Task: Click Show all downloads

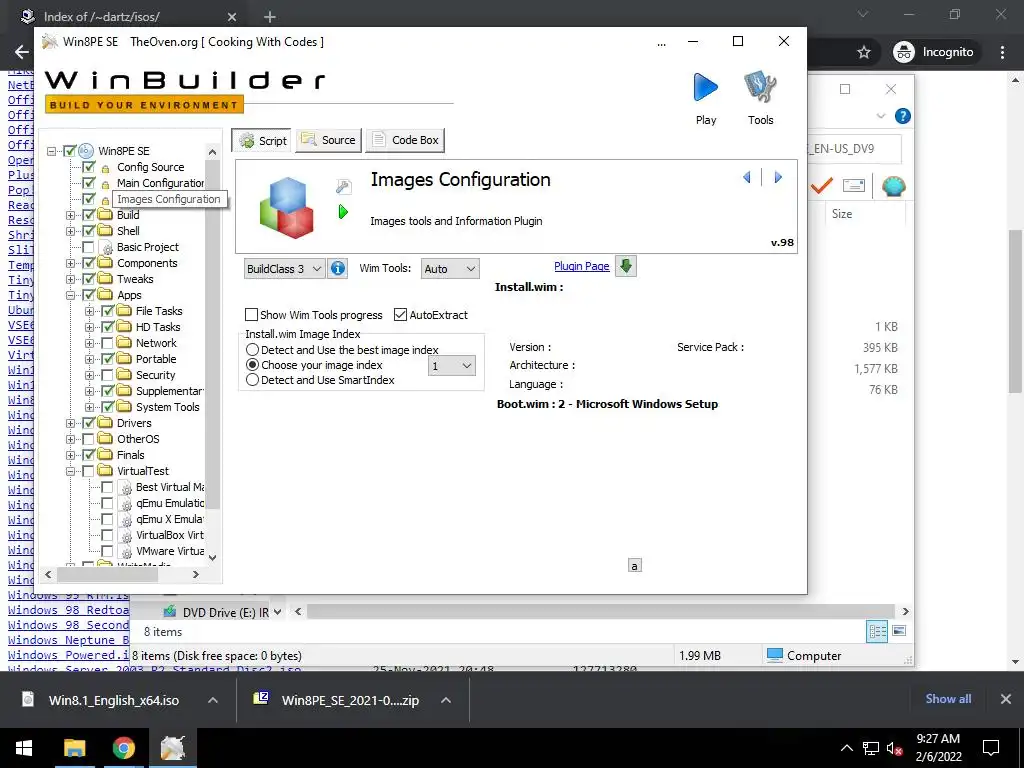Action: pos(948,699)
